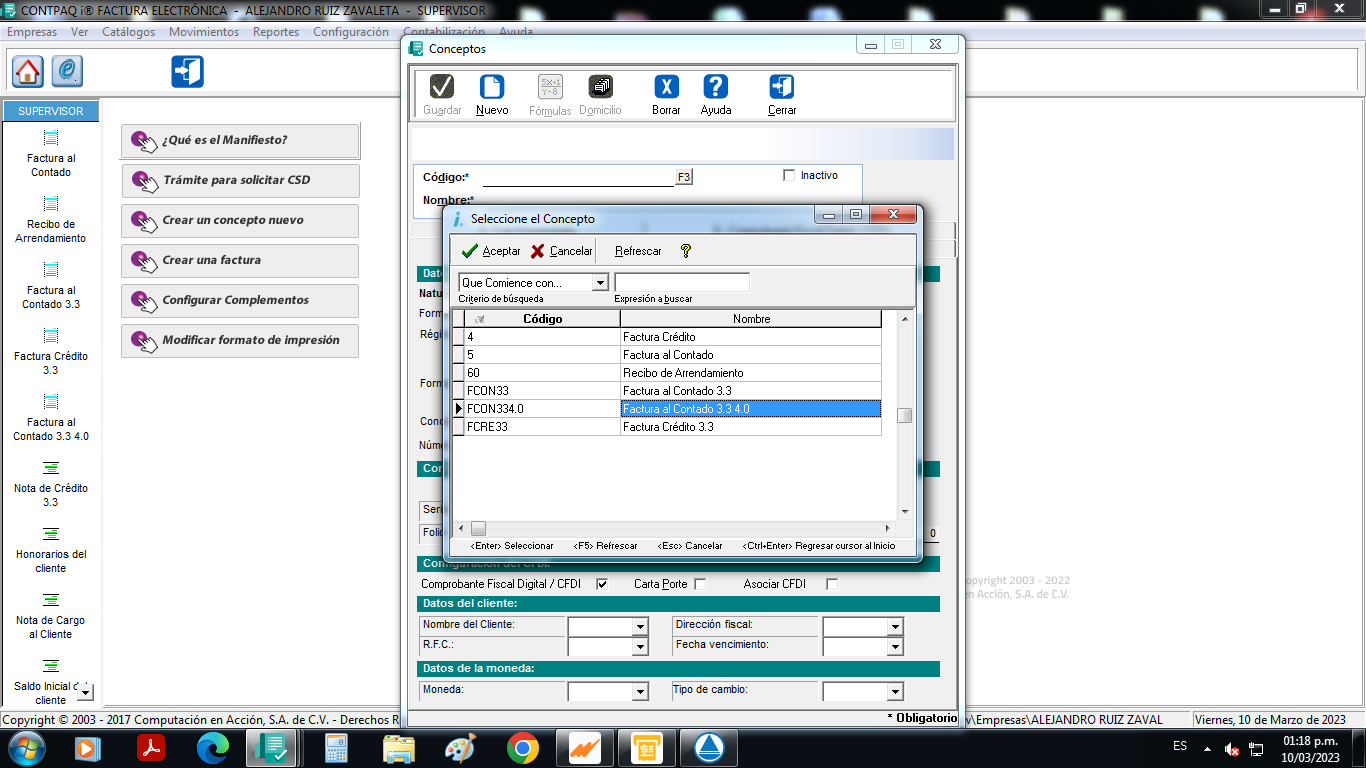Click the blue 'e' internet icon
This screenshot has height=768, width=1366.
pos(67,71)
